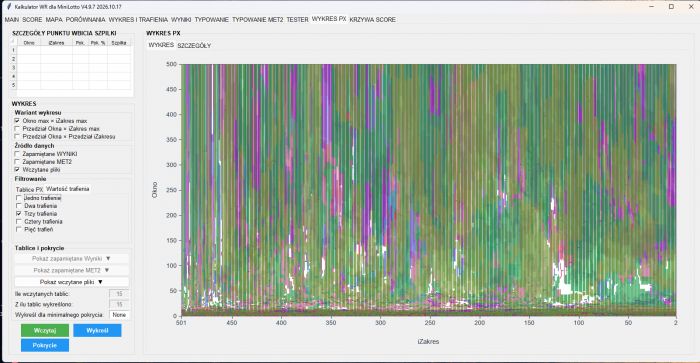Open the TYPOWANIE MET2 tab
Viewport: 700px width, 363px height.
coord(258,20)
